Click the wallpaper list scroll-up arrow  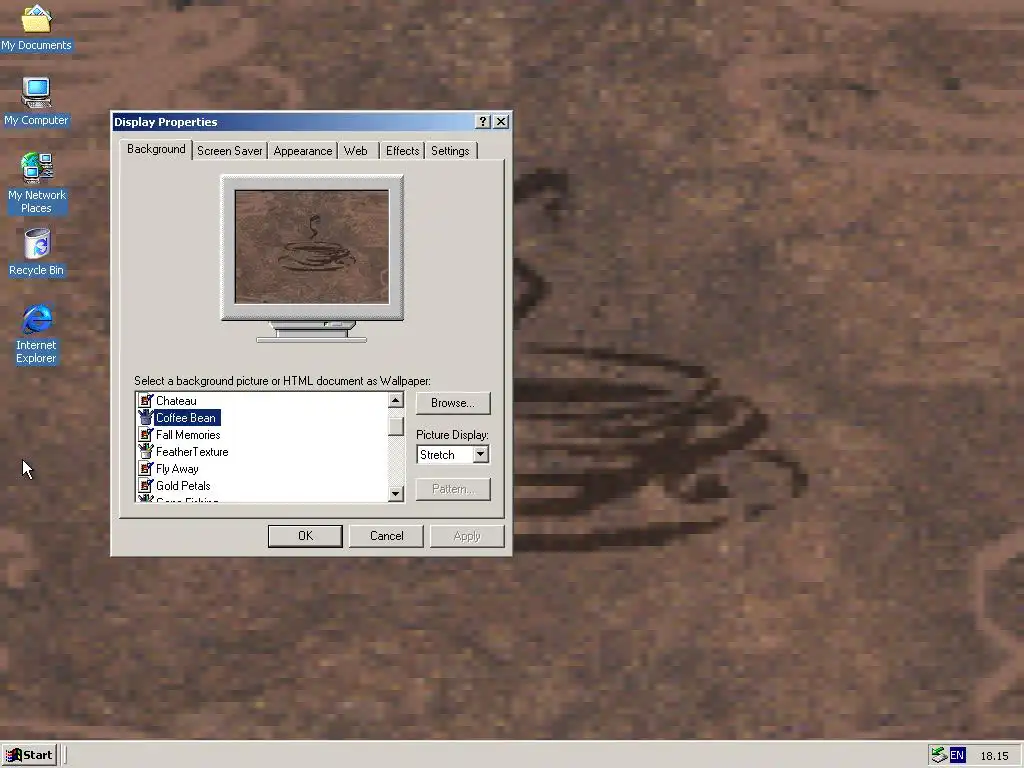coord(396,400)
